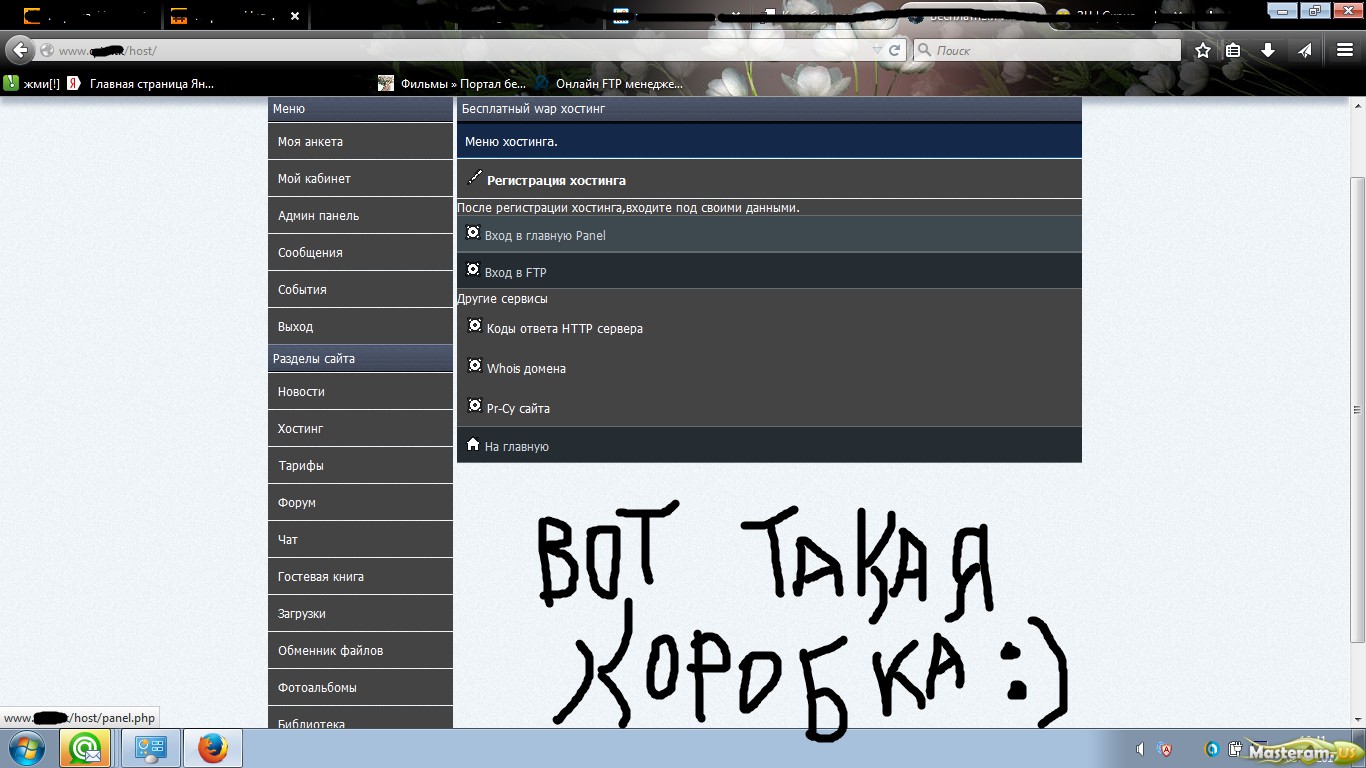Open the bookmarks list icon

[1234, 50]
